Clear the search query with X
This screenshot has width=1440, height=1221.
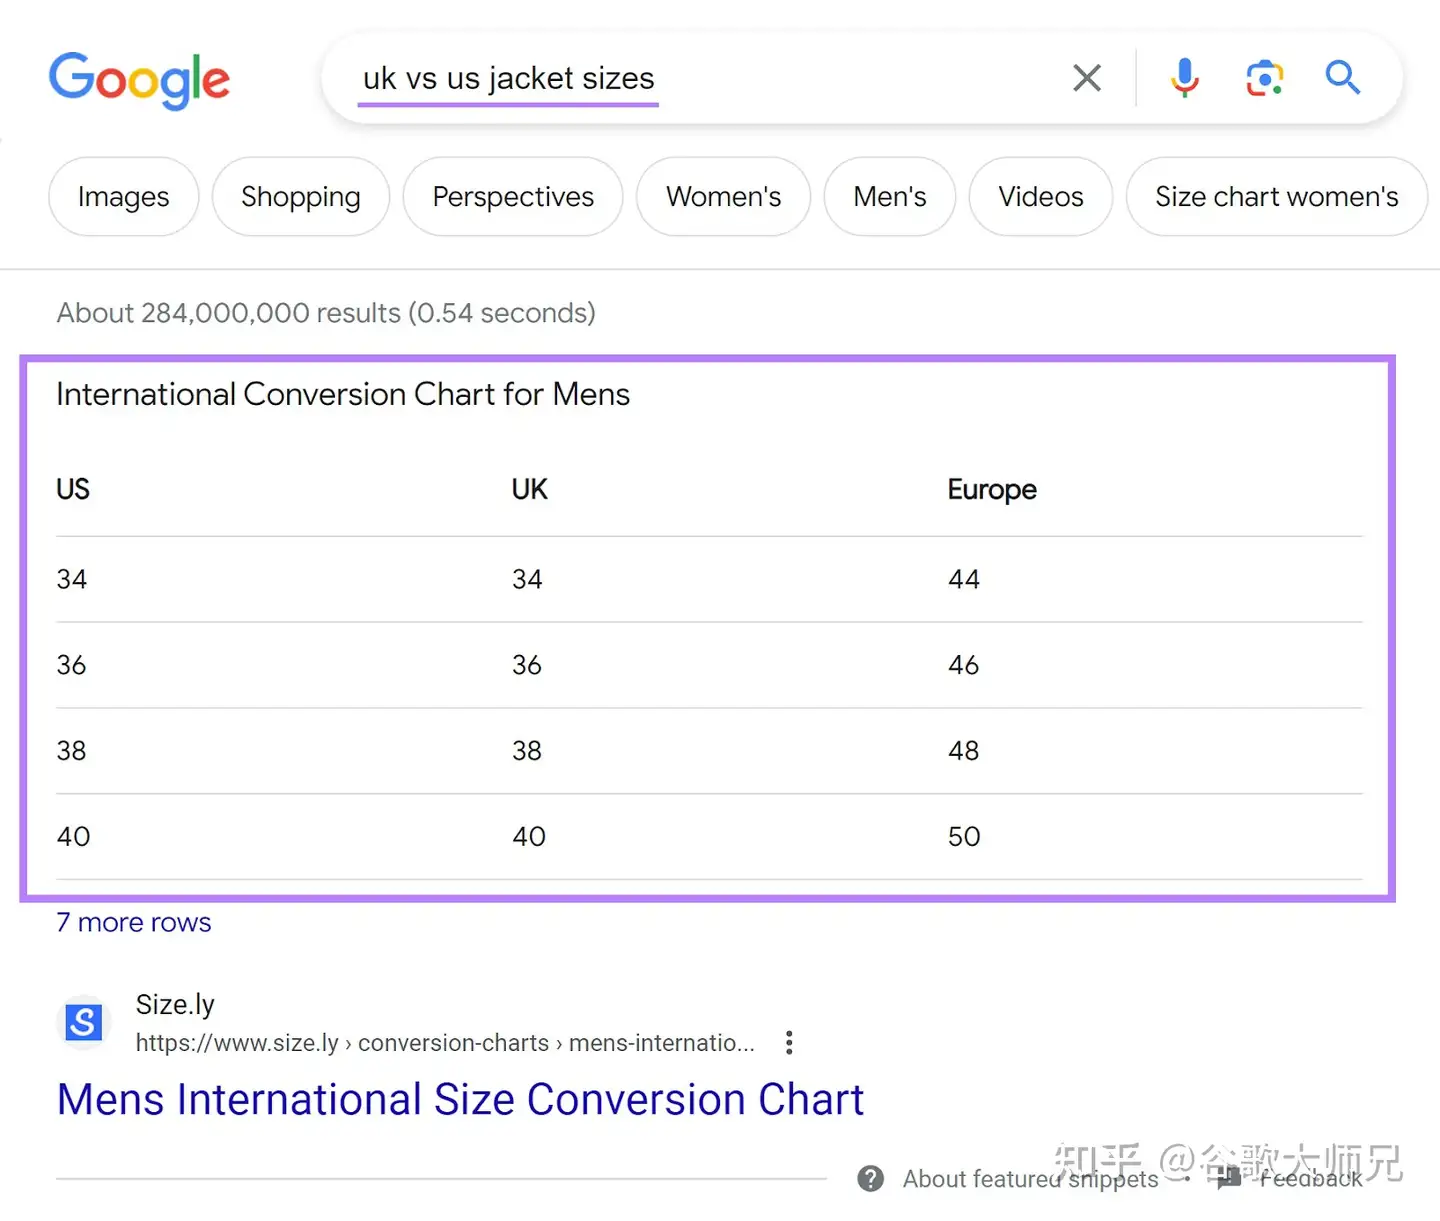(1087, 78)
